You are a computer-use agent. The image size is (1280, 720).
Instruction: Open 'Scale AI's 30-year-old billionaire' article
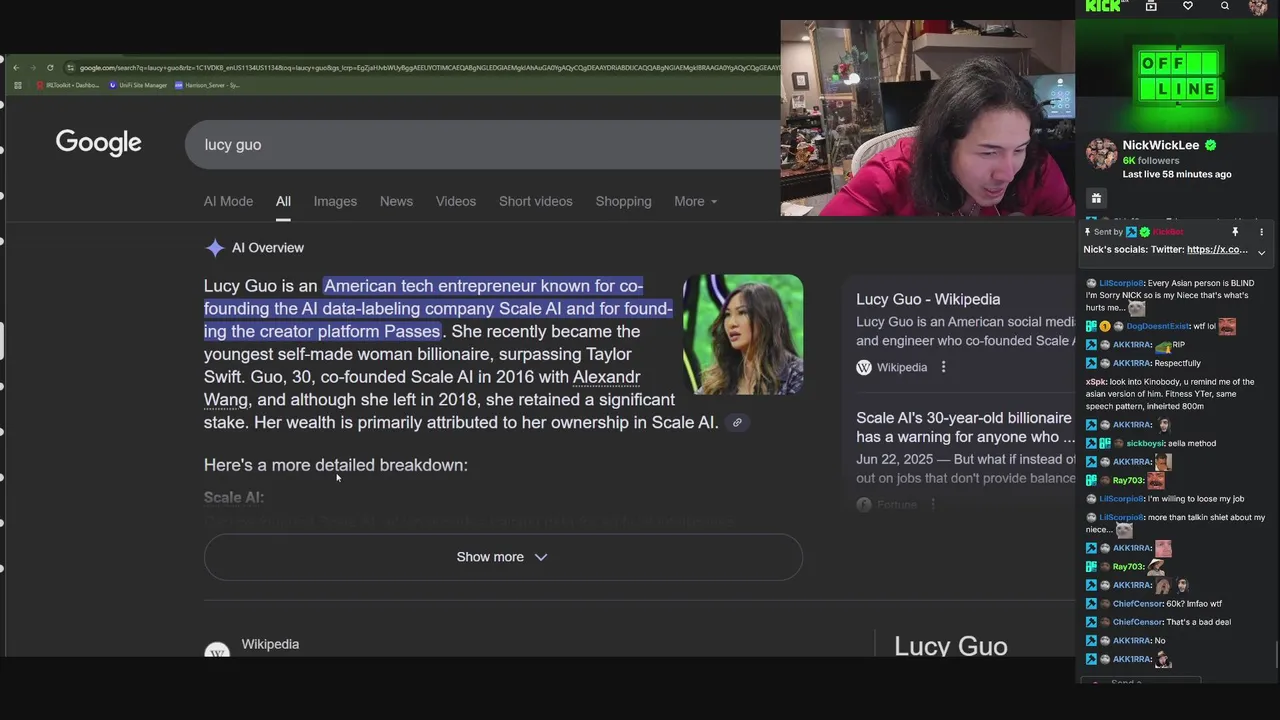964,427
